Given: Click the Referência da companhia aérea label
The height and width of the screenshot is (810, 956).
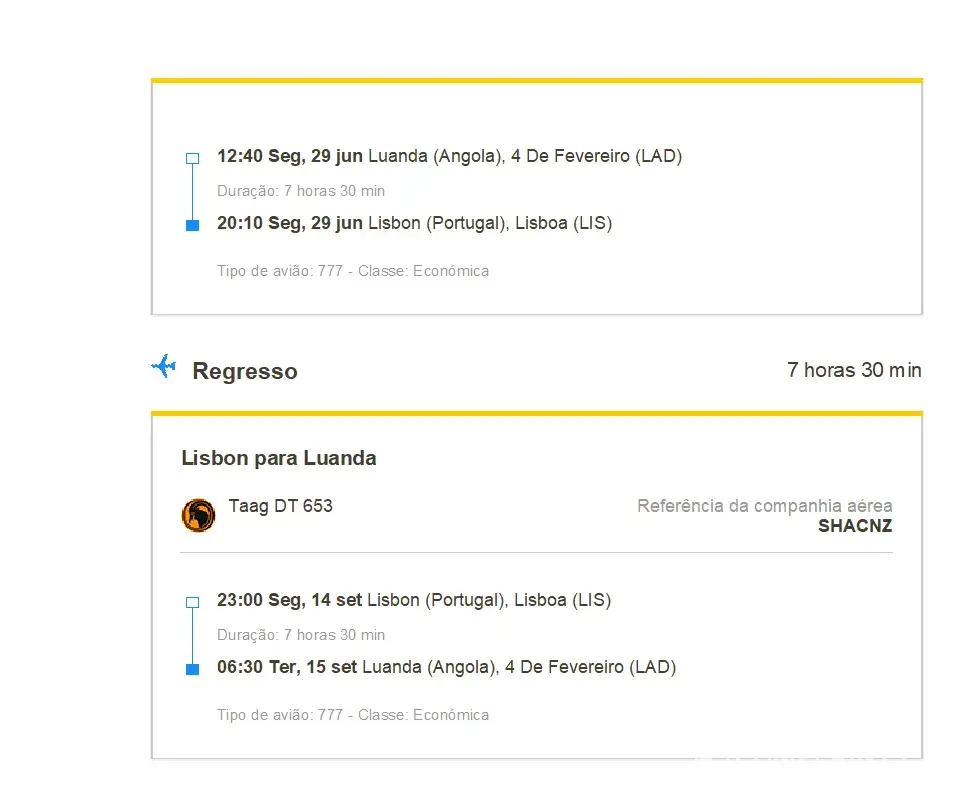Looking at the screenshot, I should (764, 506).
